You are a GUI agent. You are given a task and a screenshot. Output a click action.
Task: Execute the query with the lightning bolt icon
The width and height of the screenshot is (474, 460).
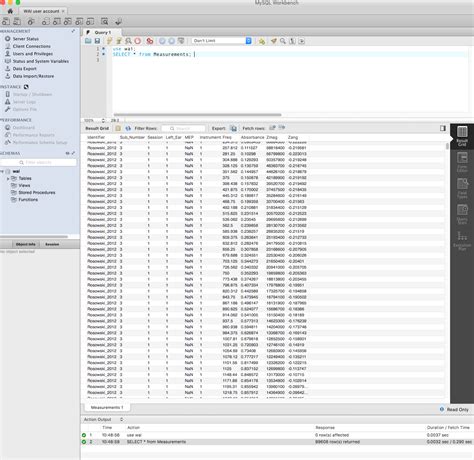[109, 41]
